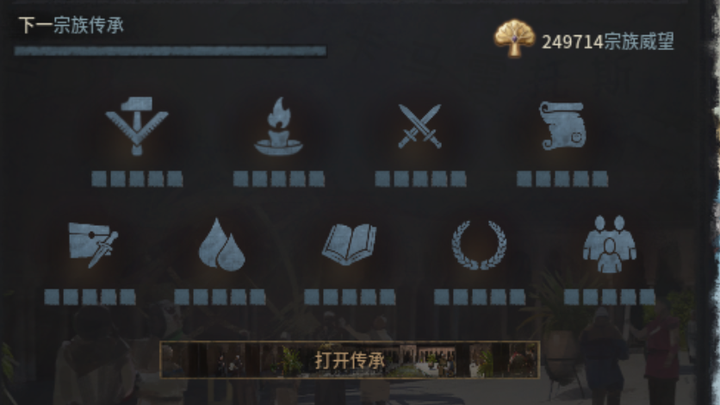
Task: Click the blood droplets legacy icon
Action: tap(221, 244)
